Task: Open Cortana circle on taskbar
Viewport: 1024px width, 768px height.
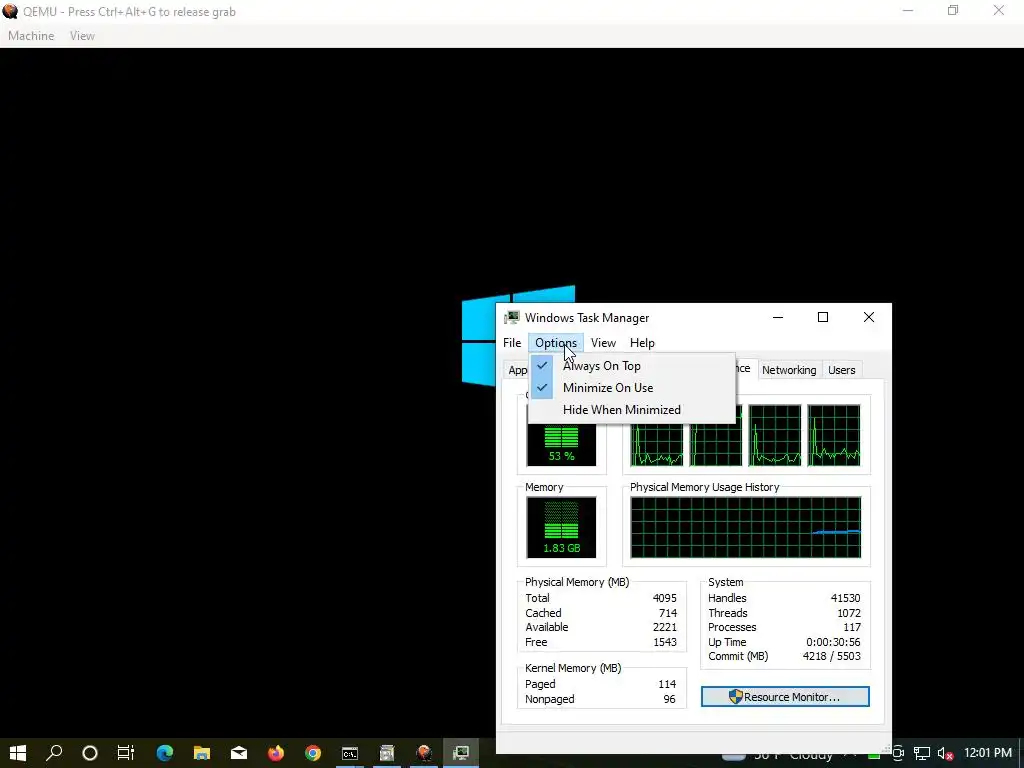Action: [90, 753]
